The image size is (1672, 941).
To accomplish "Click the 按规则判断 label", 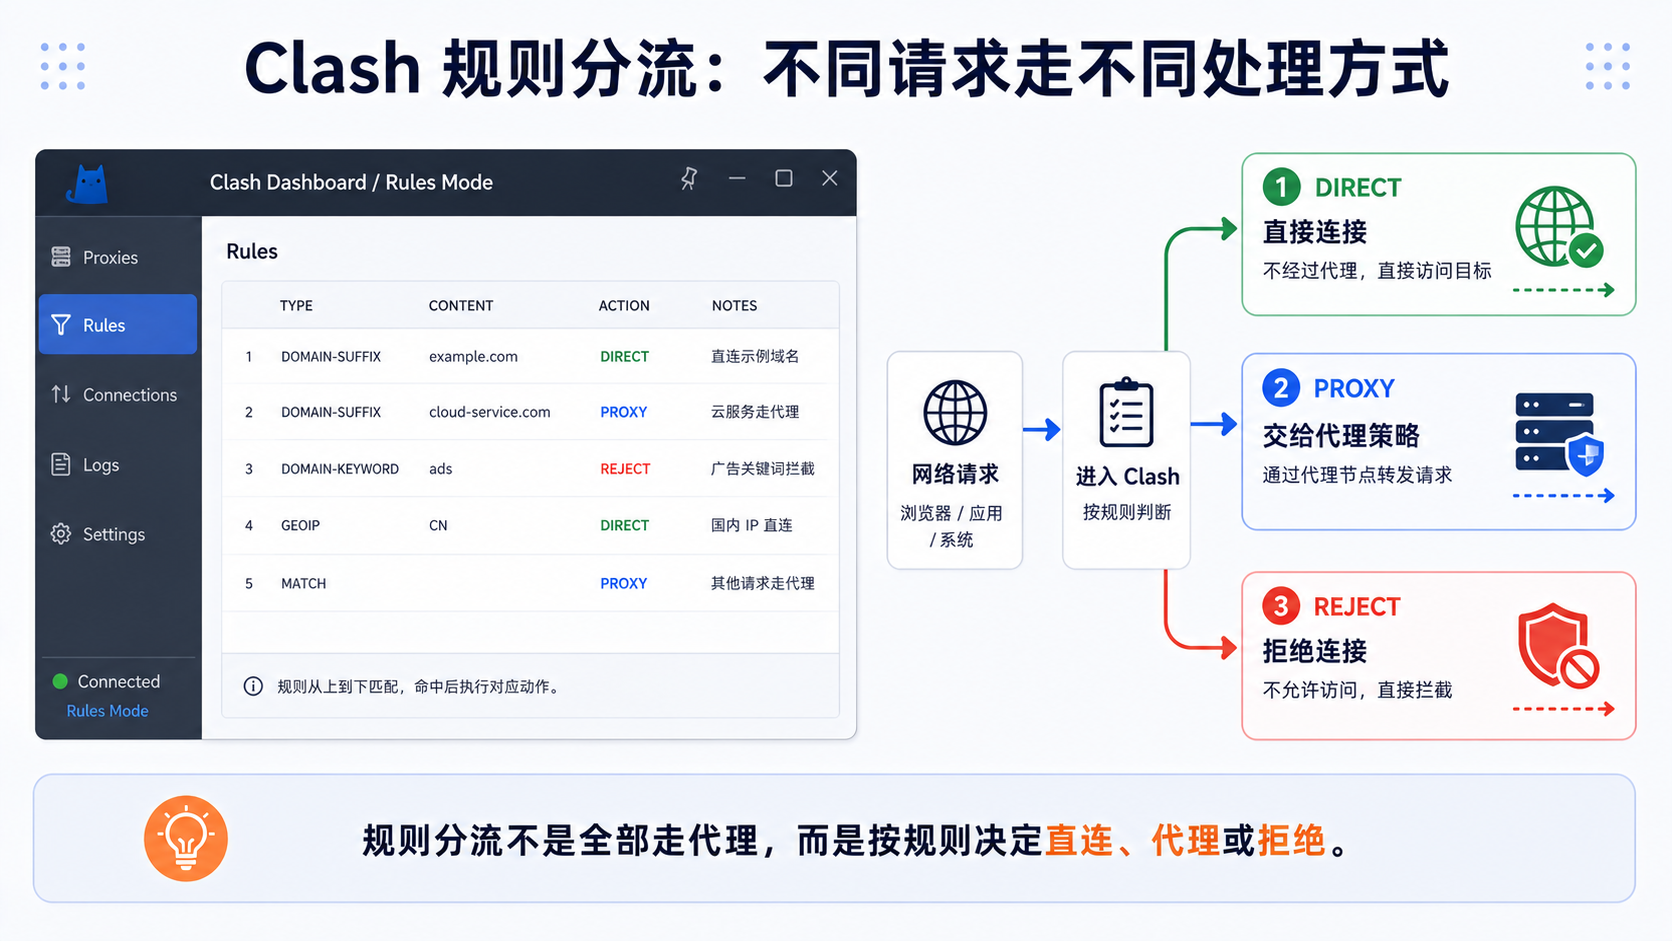I will click(1127, 513).
